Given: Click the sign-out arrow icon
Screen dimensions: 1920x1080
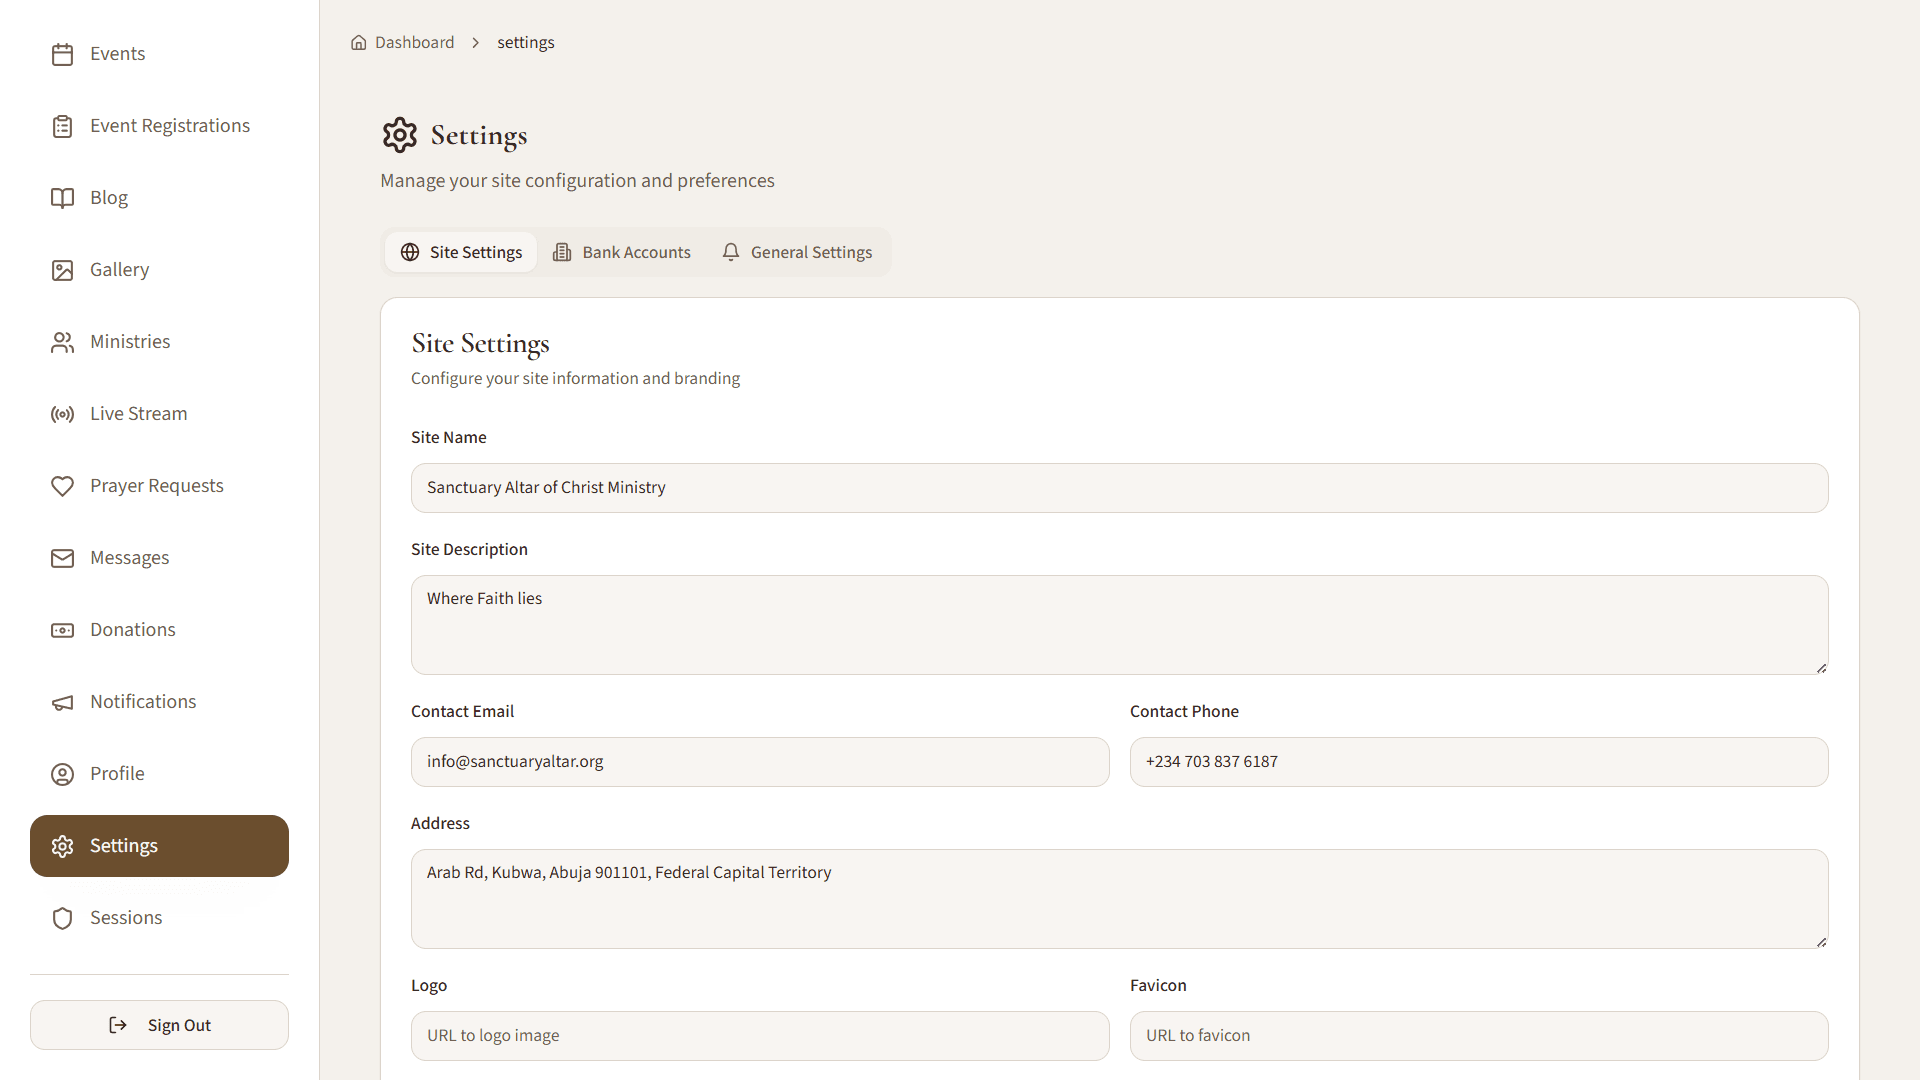Looking at the screenshot, I should click(x=118, y=1025).
